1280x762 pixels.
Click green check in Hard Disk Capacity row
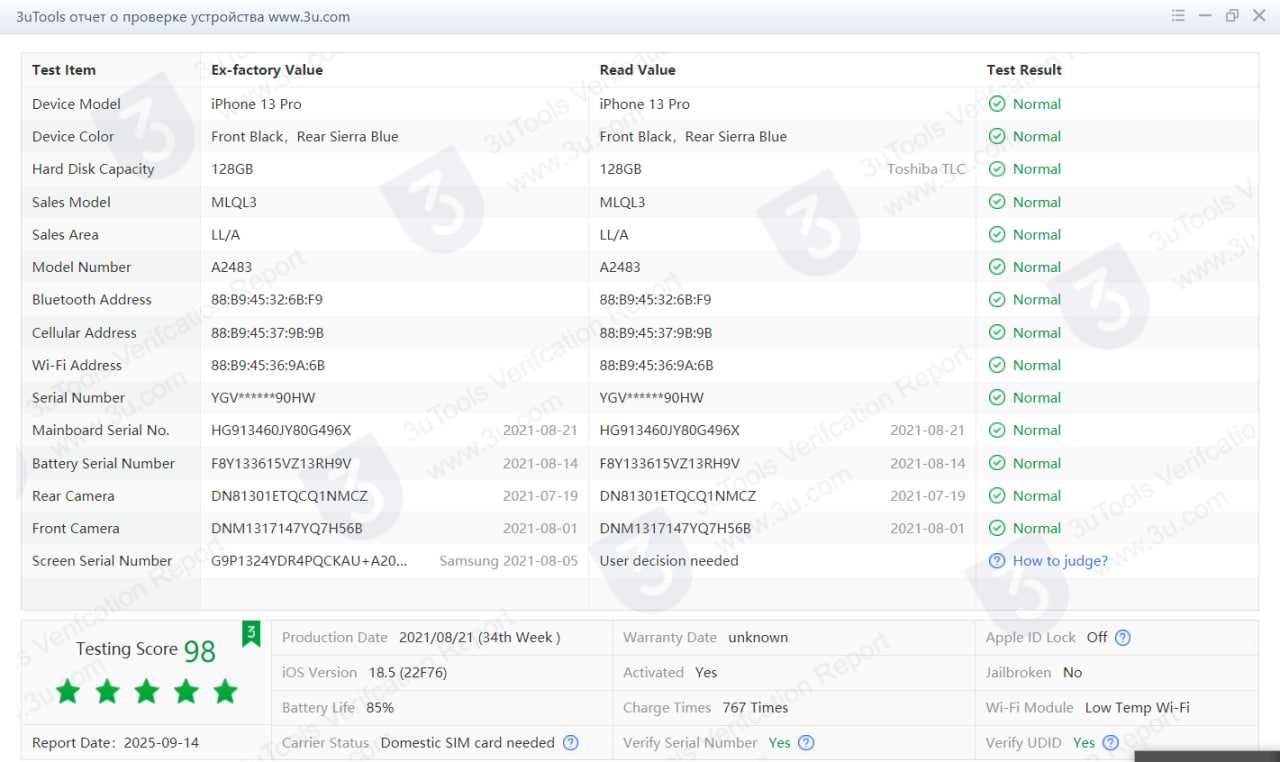click(x=996, y=169)
